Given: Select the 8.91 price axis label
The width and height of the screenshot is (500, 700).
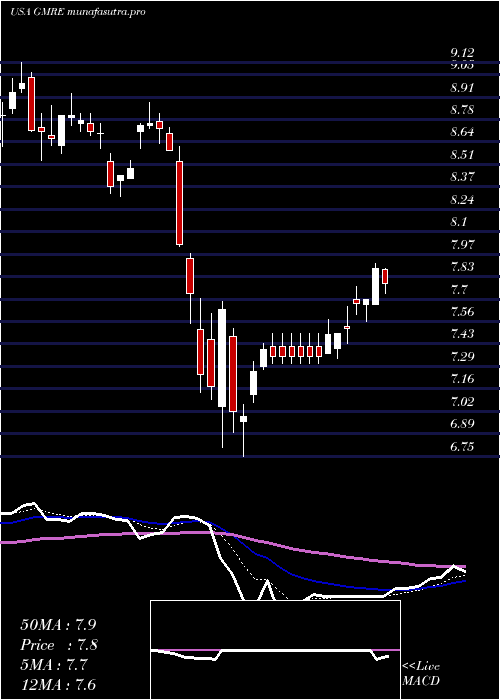Looking at the screenshot, I should coord(462,88).
